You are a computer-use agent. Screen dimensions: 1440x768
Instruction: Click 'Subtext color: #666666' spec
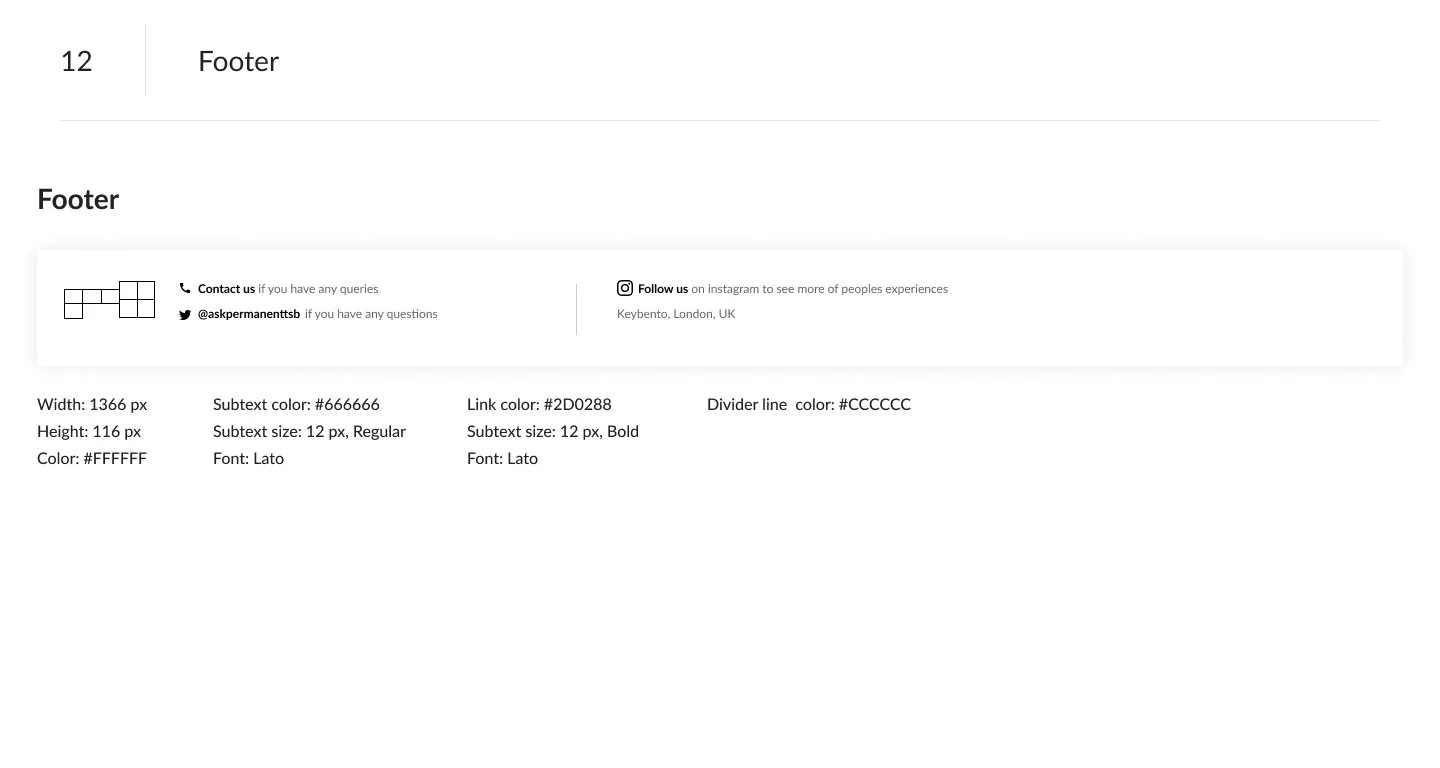click(296, 404)
